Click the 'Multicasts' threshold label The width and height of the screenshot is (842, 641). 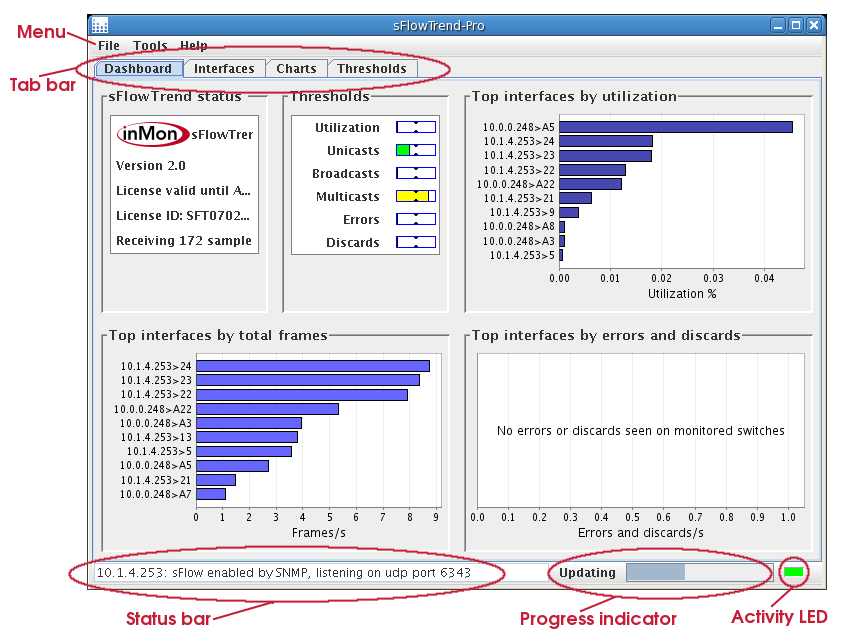(x=347, y=197)
